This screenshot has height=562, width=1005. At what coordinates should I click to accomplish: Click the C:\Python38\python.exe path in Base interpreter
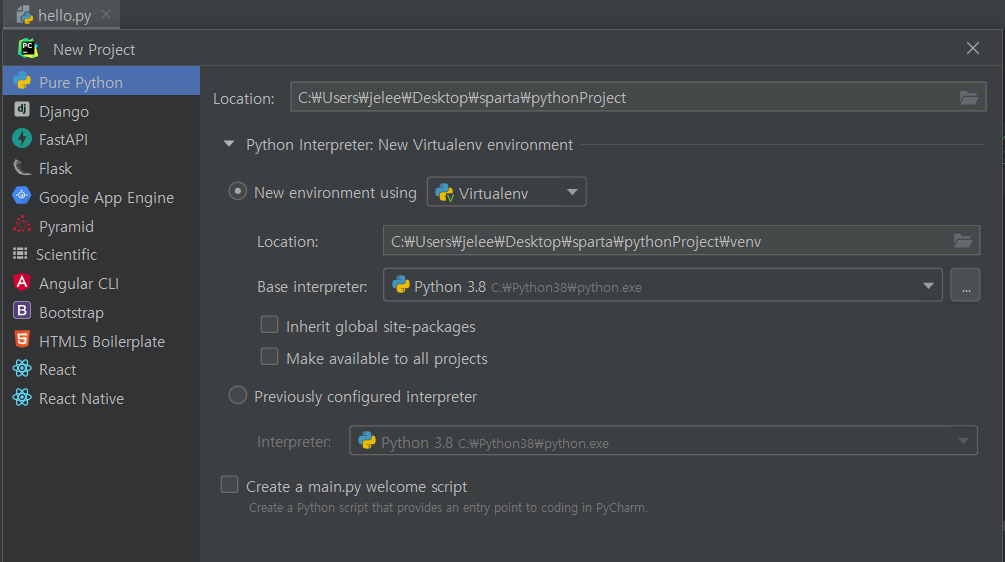[566, 288]
